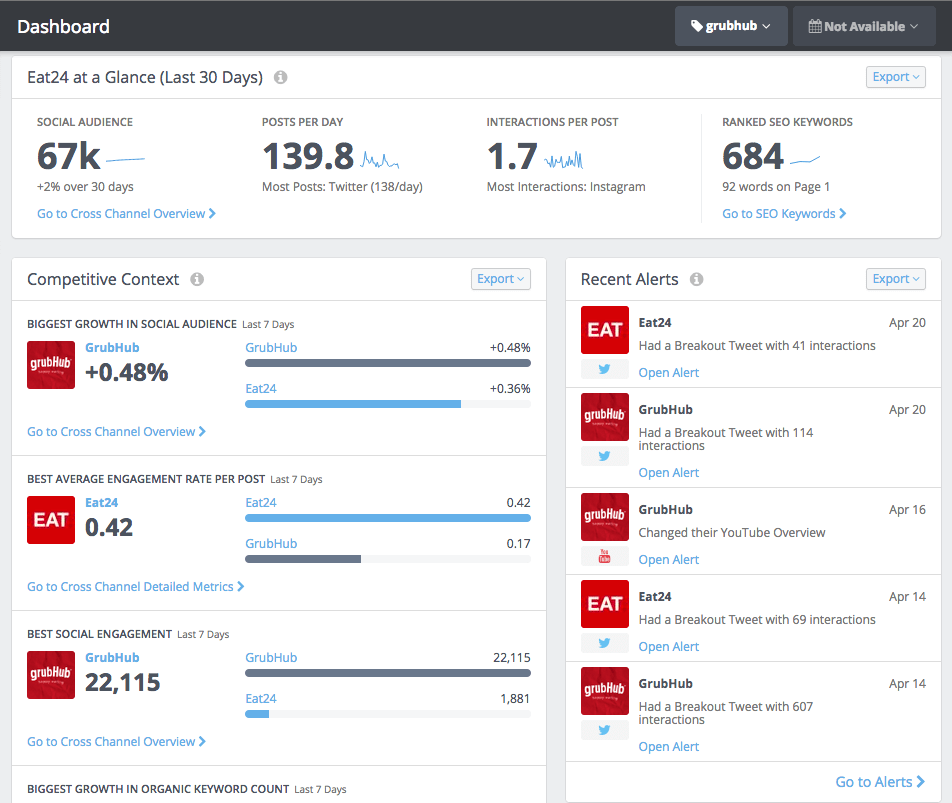Click the Ranked SEO Keywords sparkline chart

point(805,160)
